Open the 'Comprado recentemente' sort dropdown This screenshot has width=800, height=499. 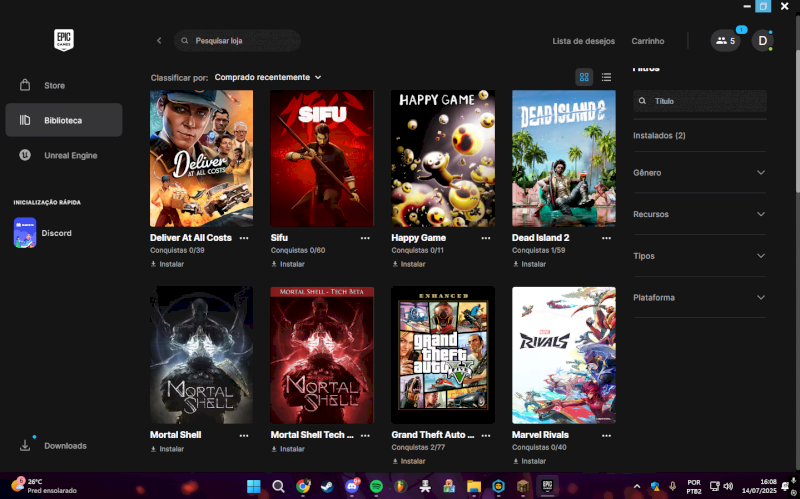coord(268,77)
